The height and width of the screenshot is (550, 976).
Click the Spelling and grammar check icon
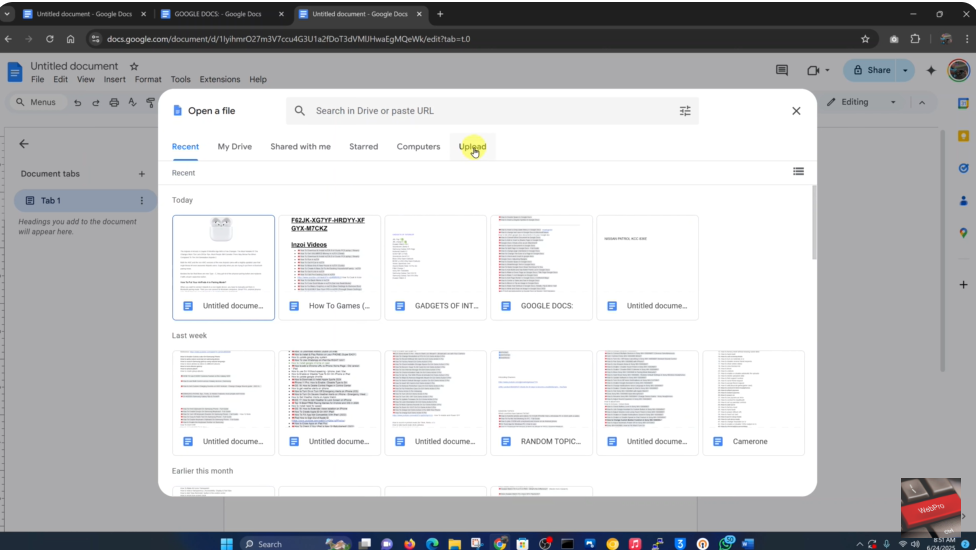point(132,103)
